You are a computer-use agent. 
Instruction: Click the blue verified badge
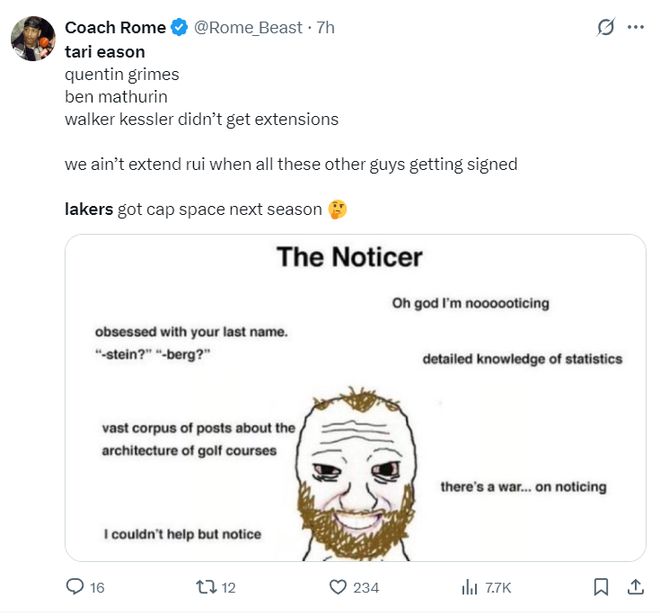pos(179,28)
